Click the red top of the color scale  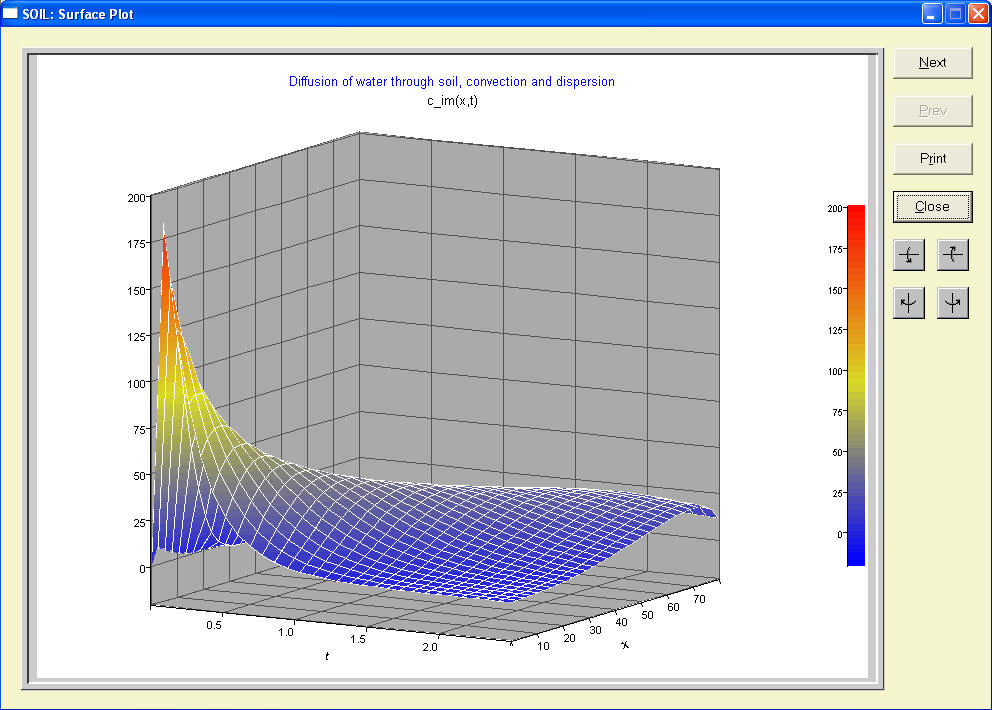(856, 215)
